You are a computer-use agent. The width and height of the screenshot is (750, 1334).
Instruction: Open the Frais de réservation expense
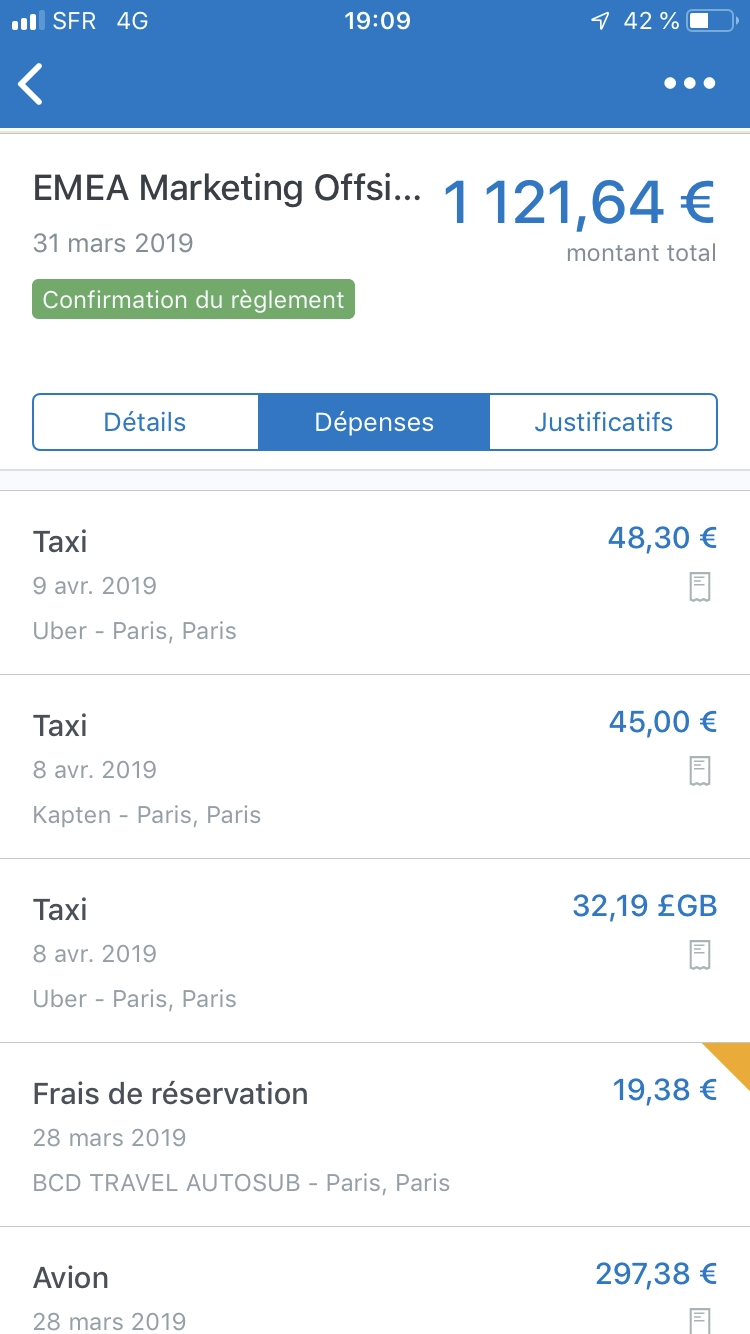pyautogui.click(x=300, y=1136)
